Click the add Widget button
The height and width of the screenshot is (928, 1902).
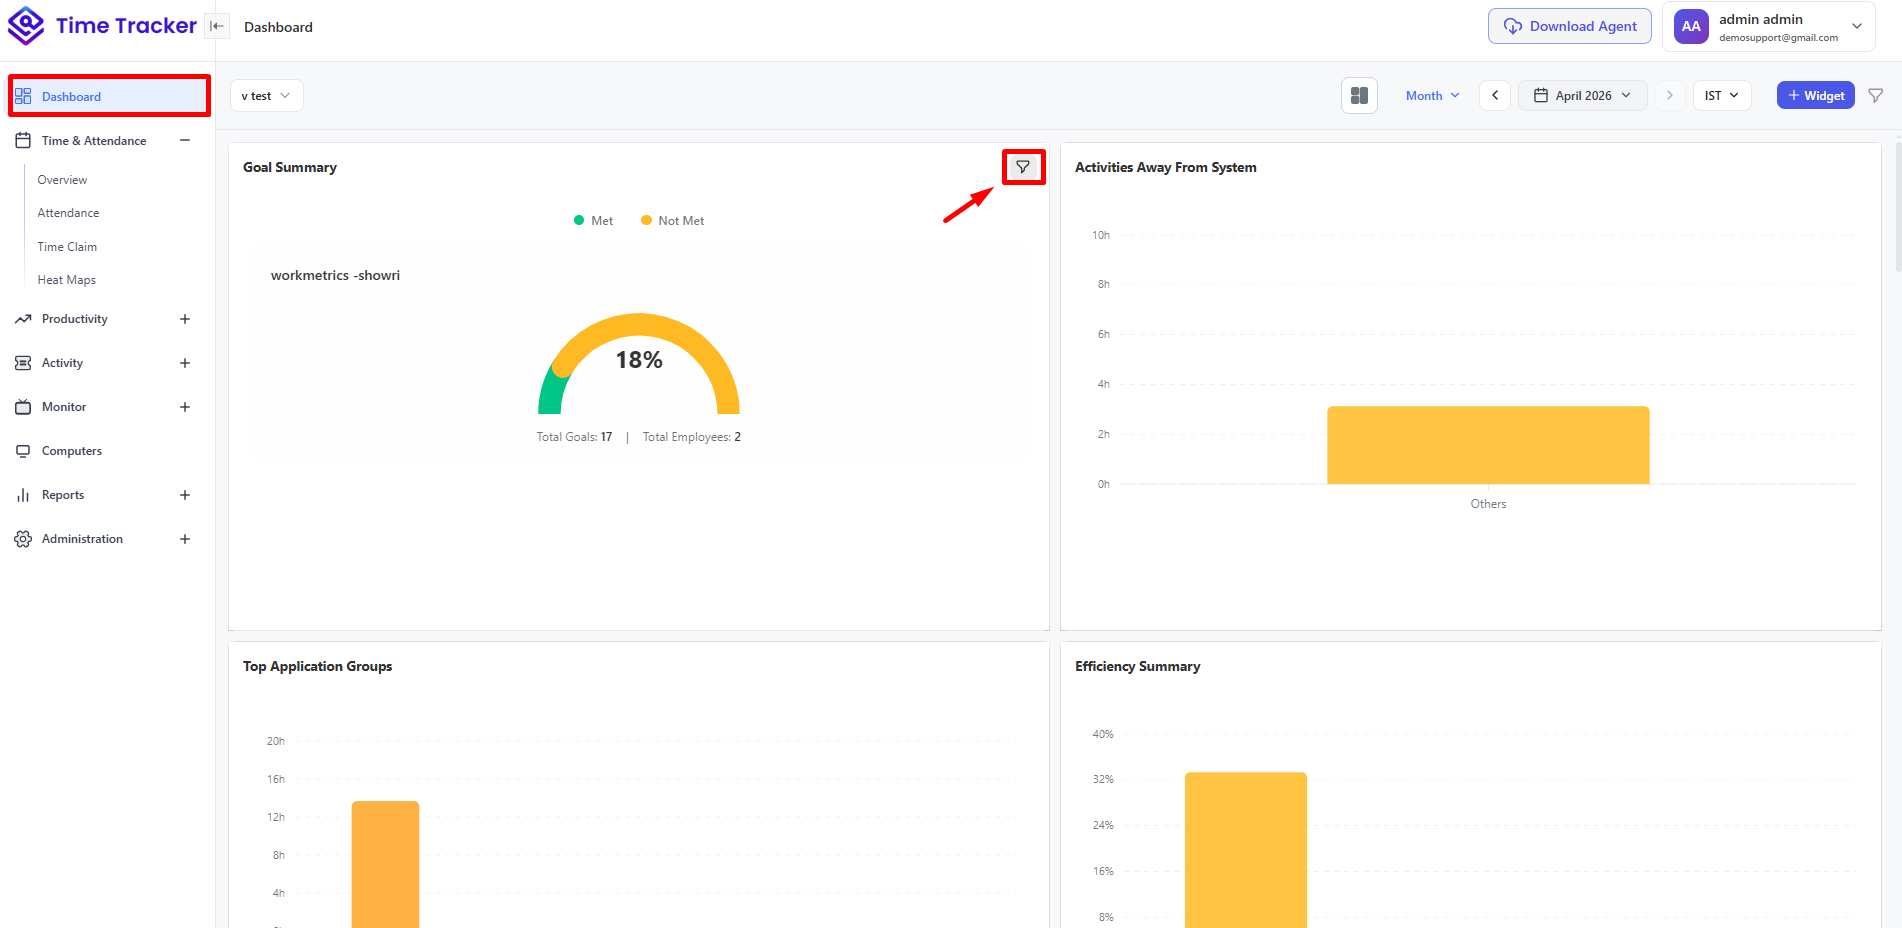click(1816, 96)
